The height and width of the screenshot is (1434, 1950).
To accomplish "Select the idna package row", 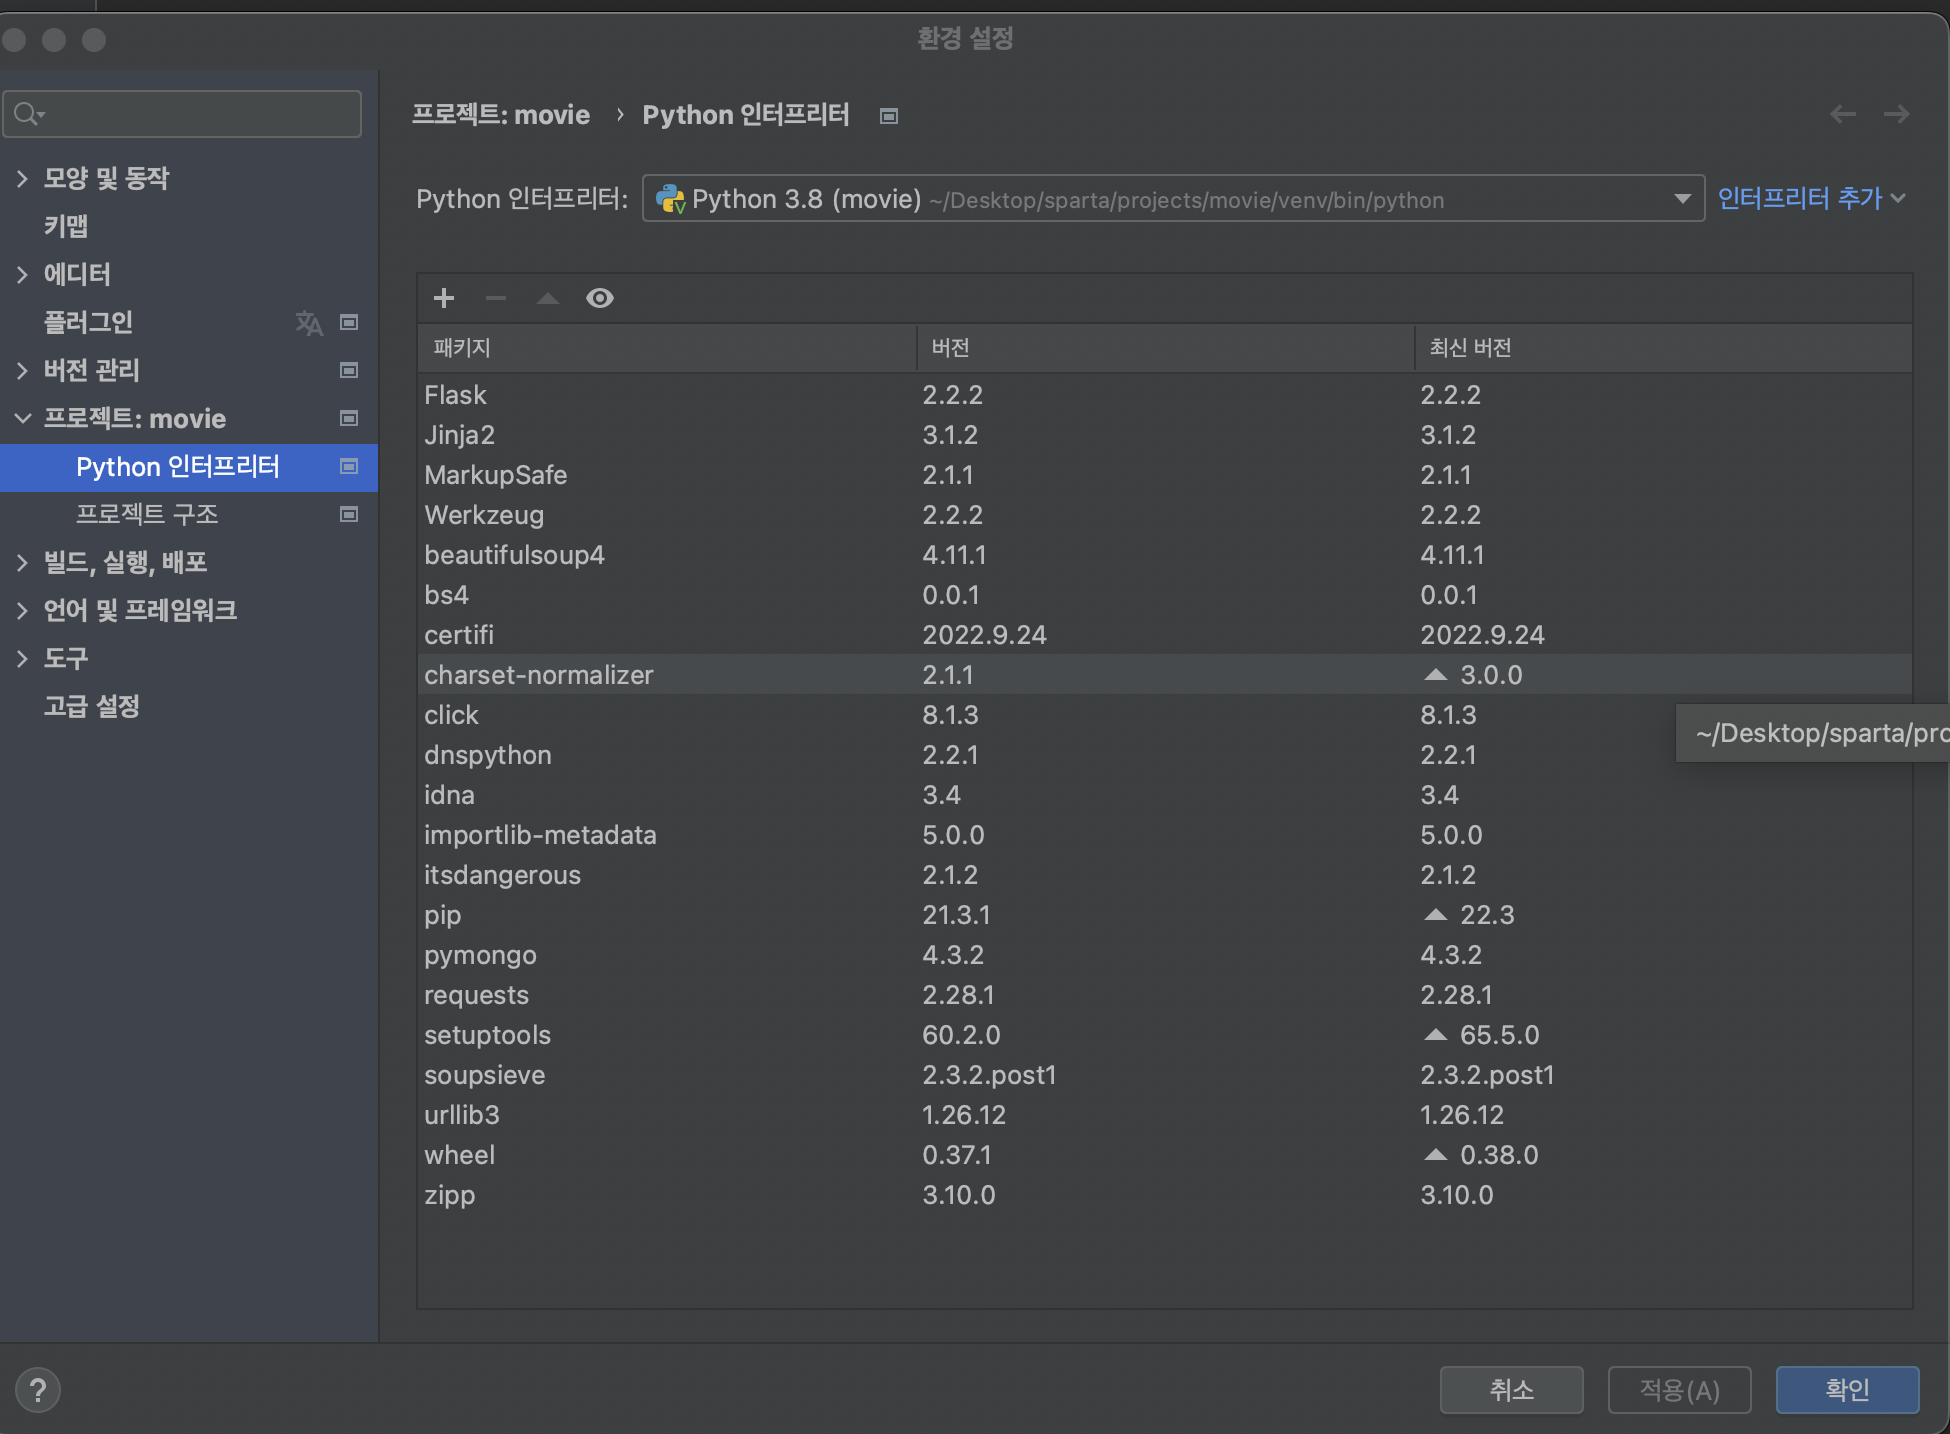I will tap(1165, 795).
